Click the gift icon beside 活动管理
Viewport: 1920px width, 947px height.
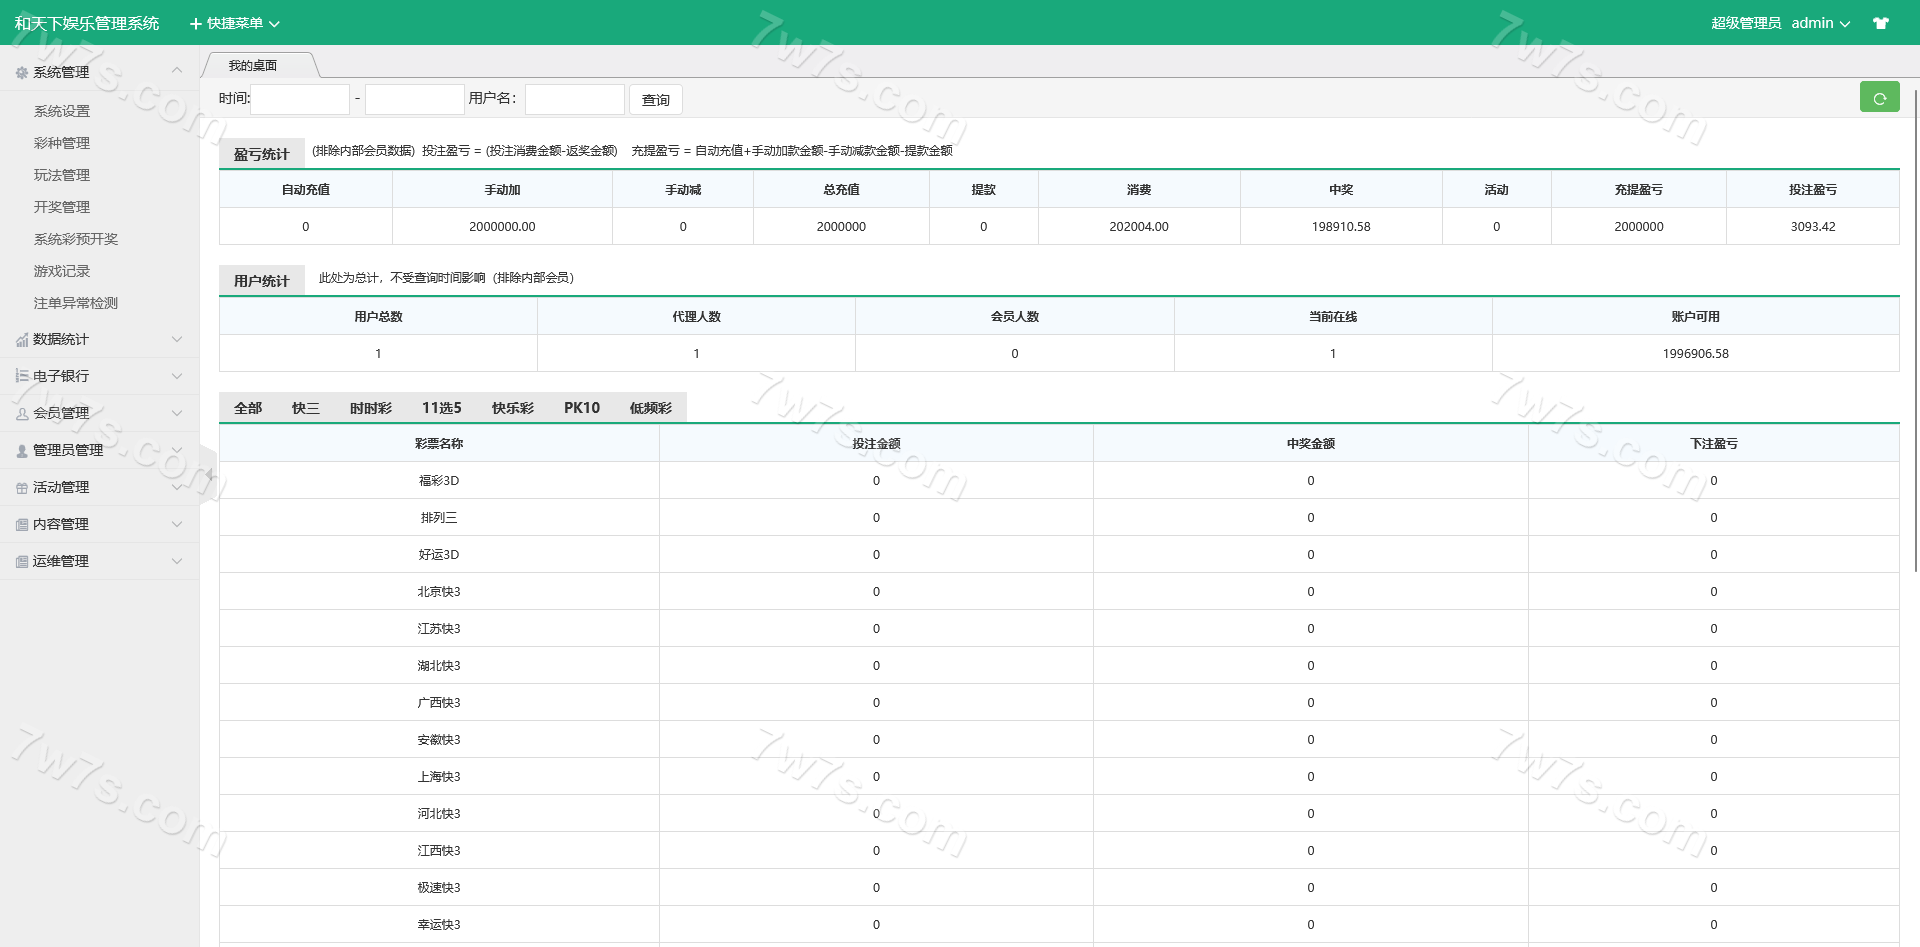(x=22, y=488)
